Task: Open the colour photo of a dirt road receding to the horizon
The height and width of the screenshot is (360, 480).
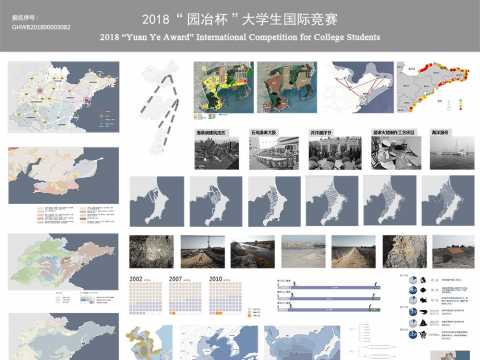Action: [x=354, y=252]
